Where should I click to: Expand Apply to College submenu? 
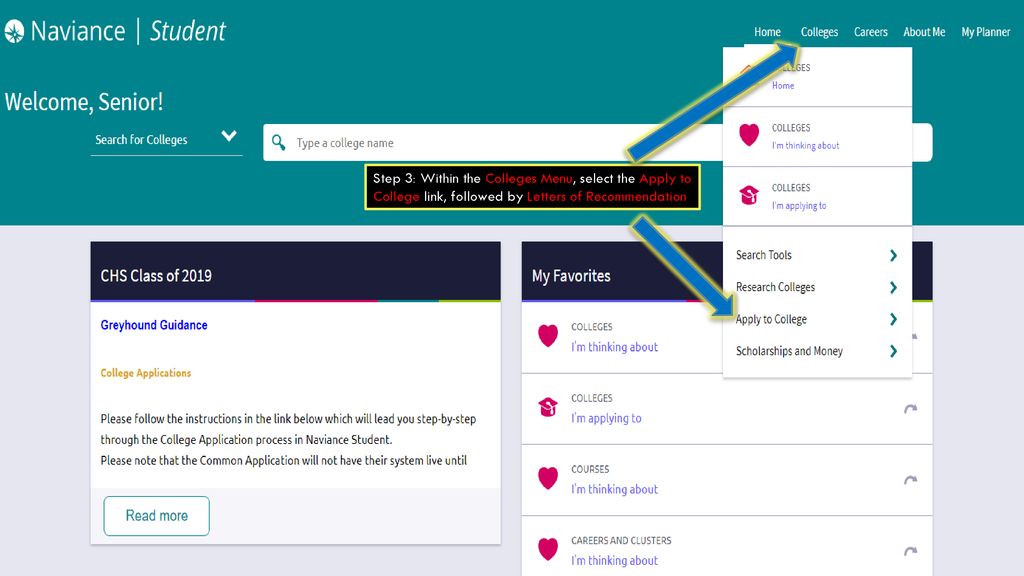point(817,319)
